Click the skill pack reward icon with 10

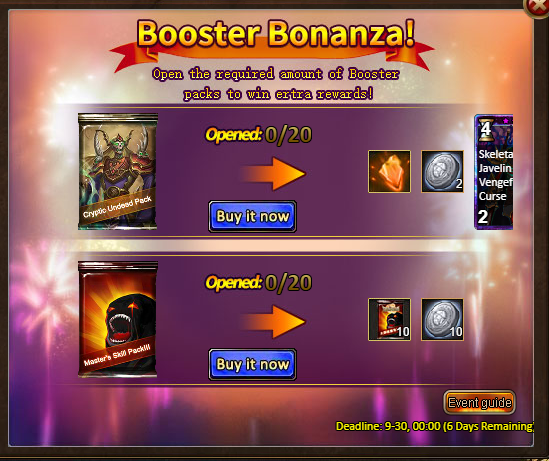point(389,320)
